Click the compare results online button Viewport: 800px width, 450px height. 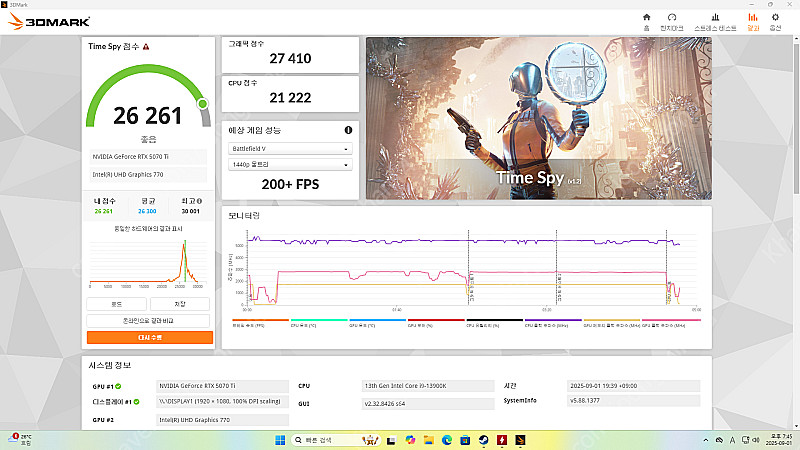point(148,320)
